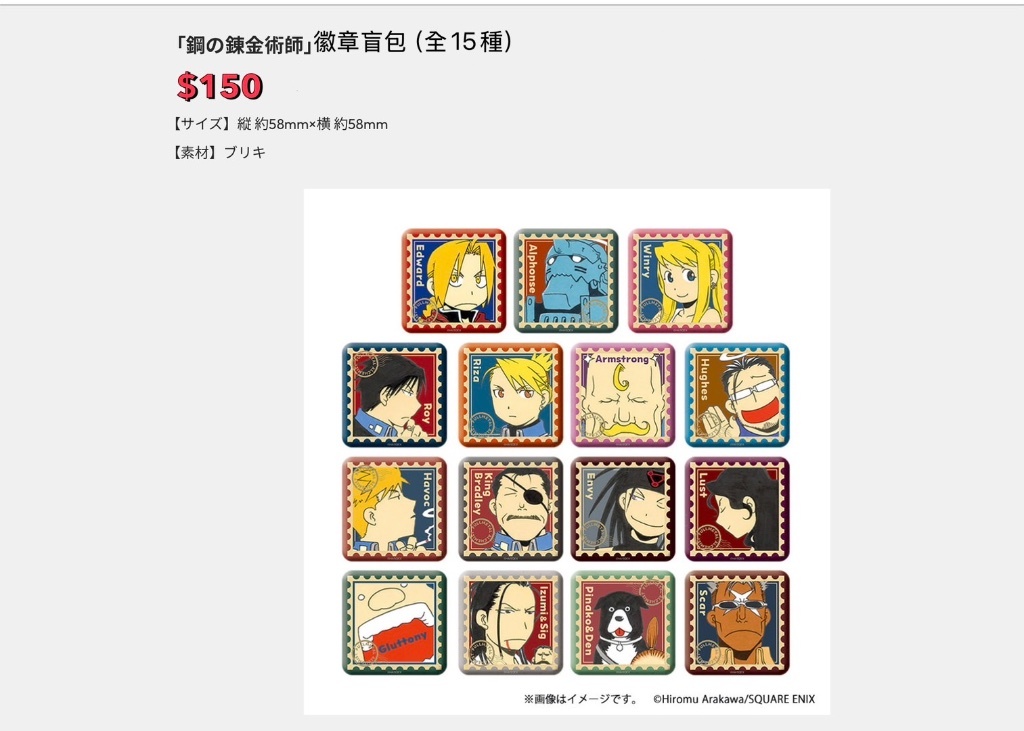Click the Lust badge
1024x731 pixels.
(737, 509)
